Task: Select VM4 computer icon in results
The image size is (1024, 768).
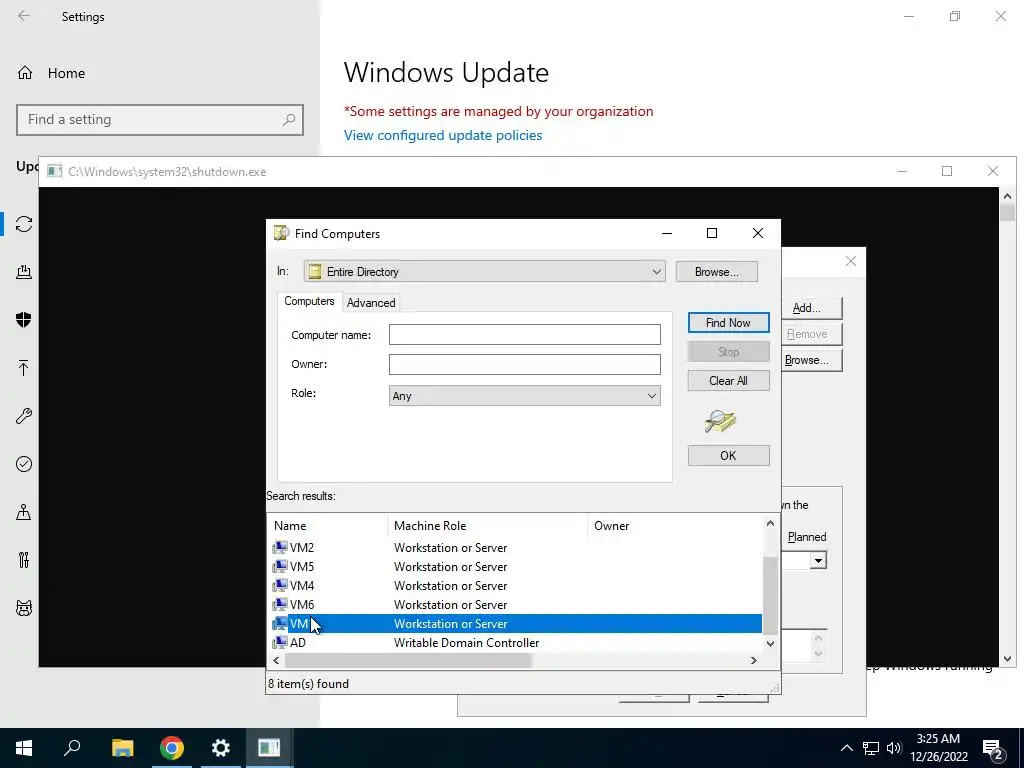Action: click(x=280, y=585)
